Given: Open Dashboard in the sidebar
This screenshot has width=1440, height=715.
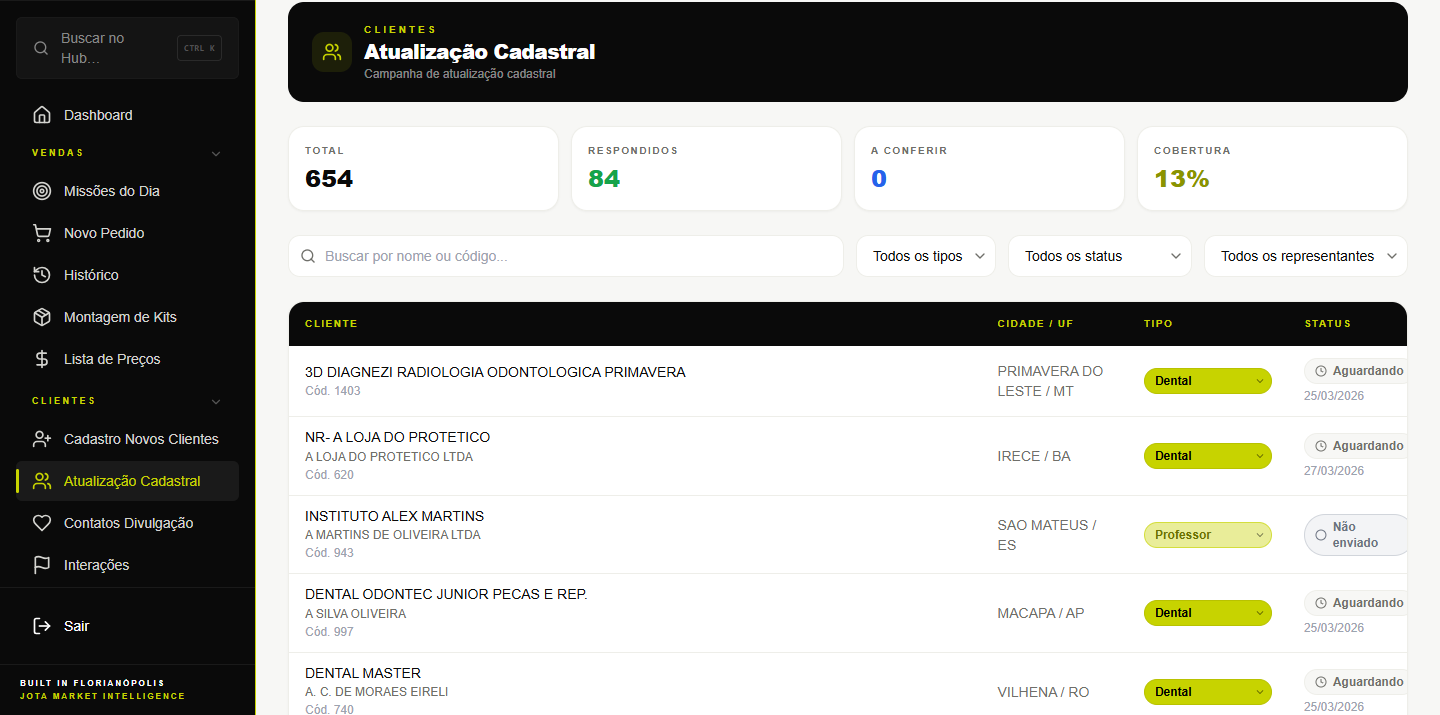Looking at the screenshot, I should click(x=128, y=115).
